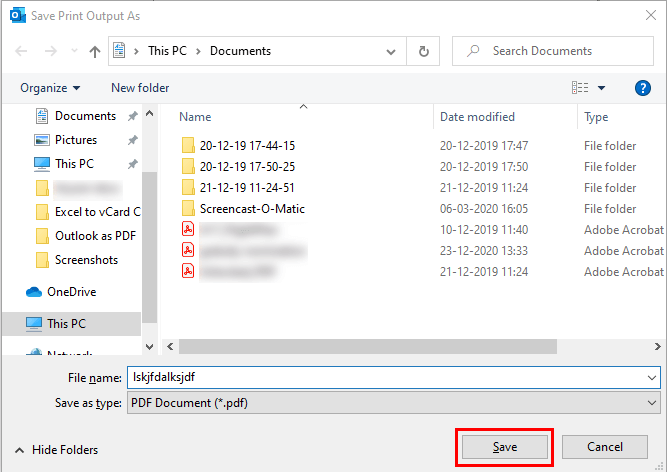Screen dimensions: 667x472
Task: Click navigation pane scroll up arrow
Action: point(149,114)
